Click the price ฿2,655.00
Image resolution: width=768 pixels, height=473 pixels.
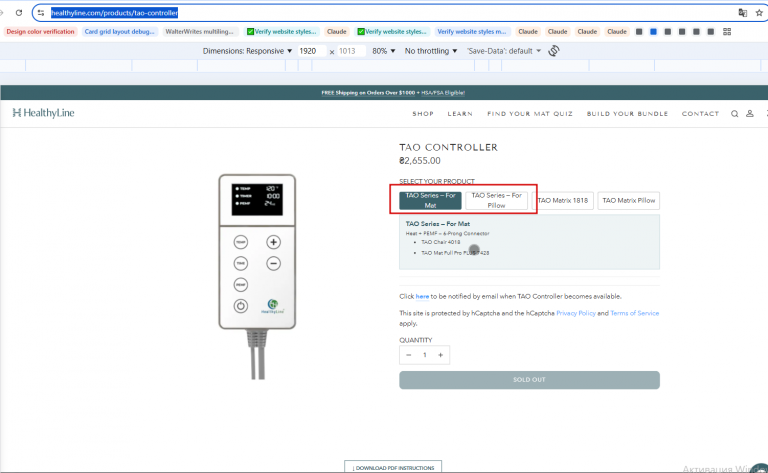pyautogui.click(x=420, y=161)
